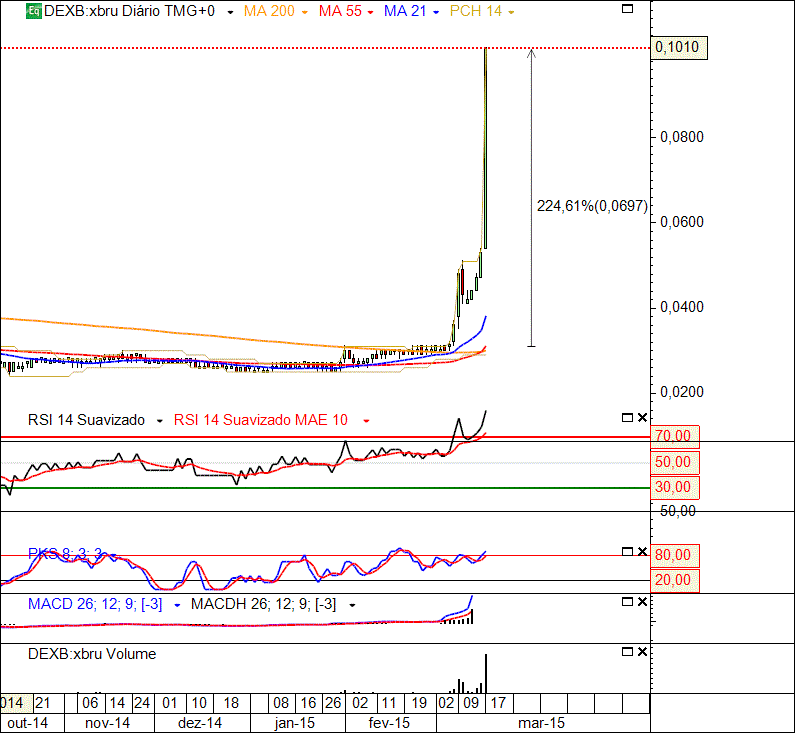Click the out-14 month on time axis
795x733 pixels.
(28, 723)
